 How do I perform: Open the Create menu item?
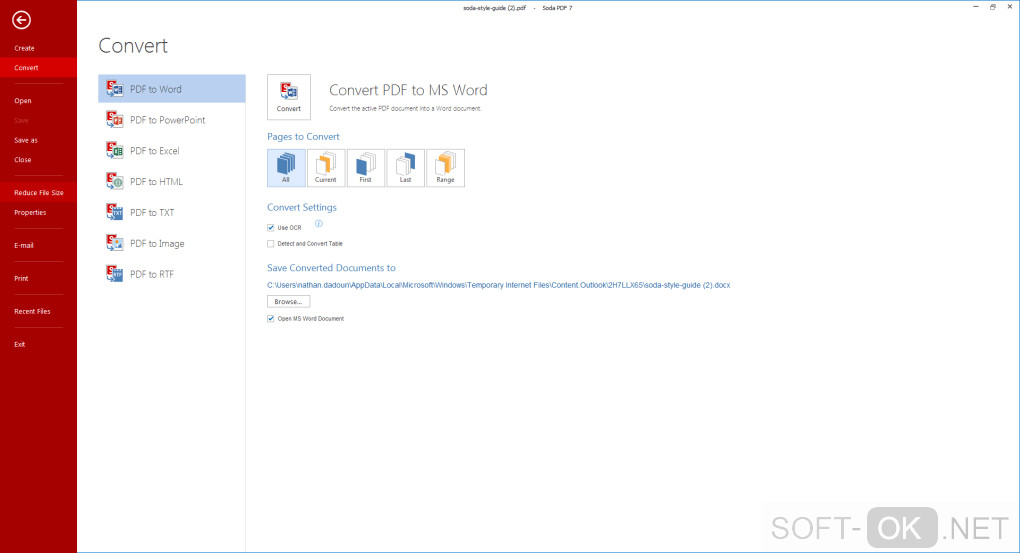(25, 48)
